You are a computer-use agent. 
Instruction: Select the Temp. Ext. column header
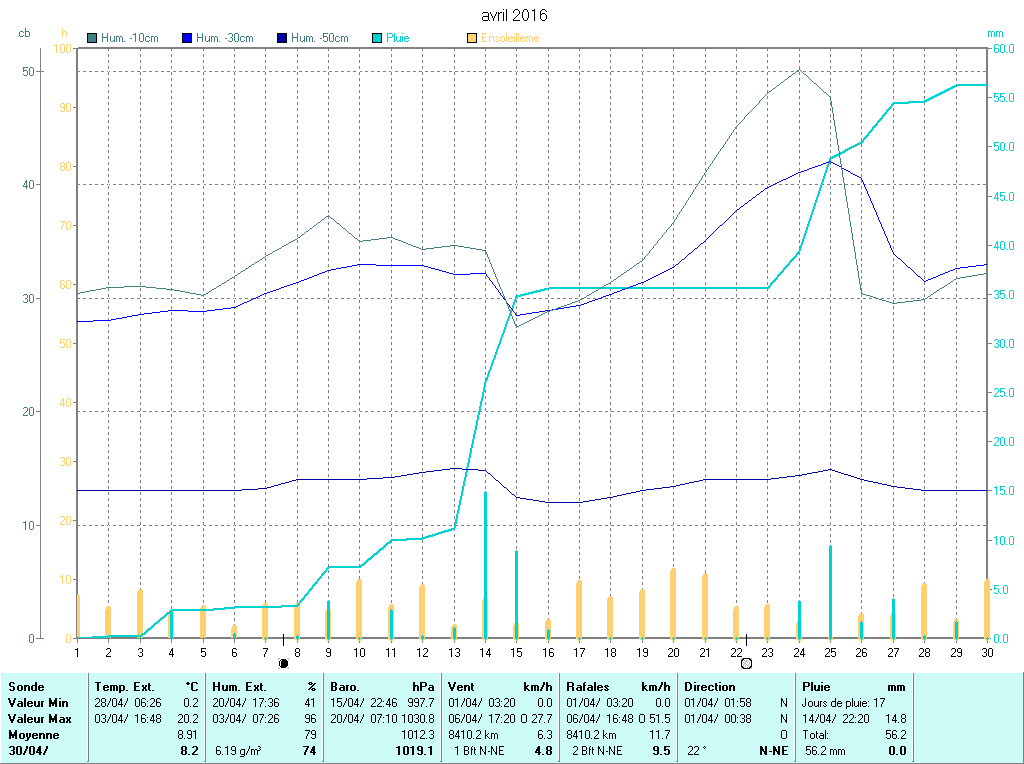coord(125,687)
